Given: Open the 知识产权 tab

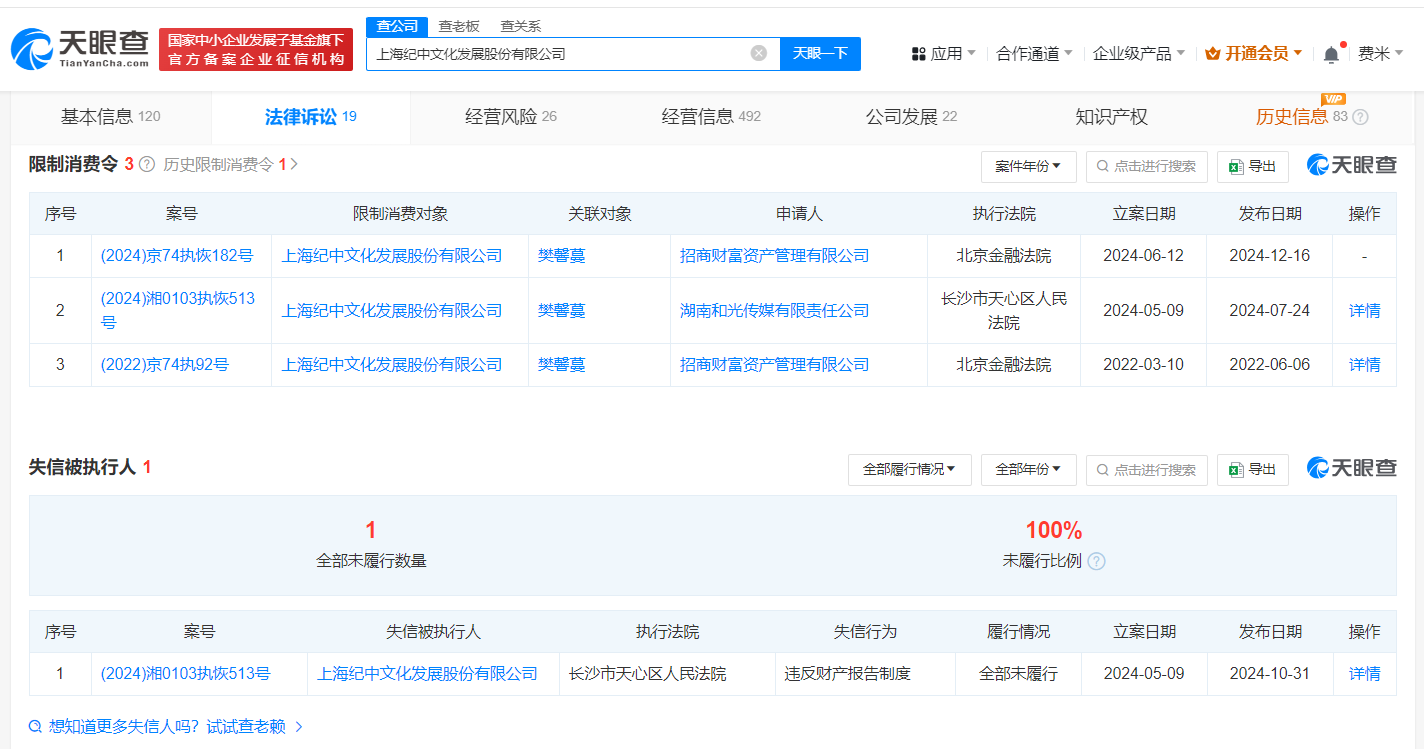Looking at the screenshot, I should pos(1111,117).
